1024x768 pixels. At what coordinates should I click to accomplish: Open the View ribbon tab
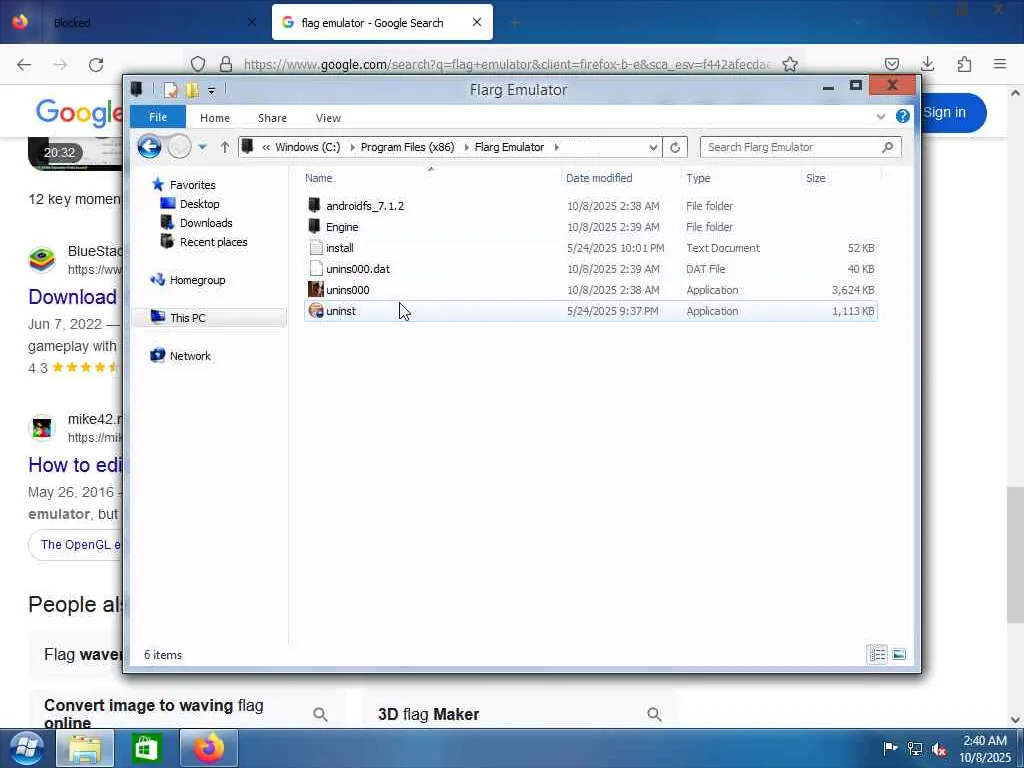coord(328,118)
